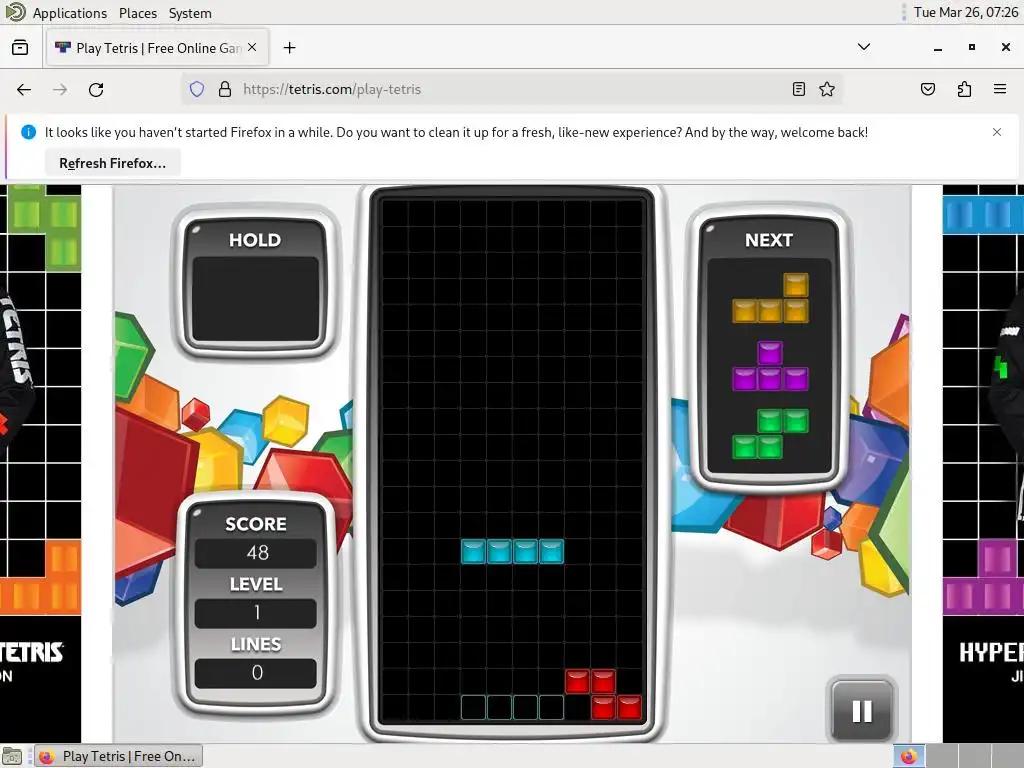Switch to the Play Tetris tab
This screenshot has width=1024, height=768.
(x=157, y=48)
